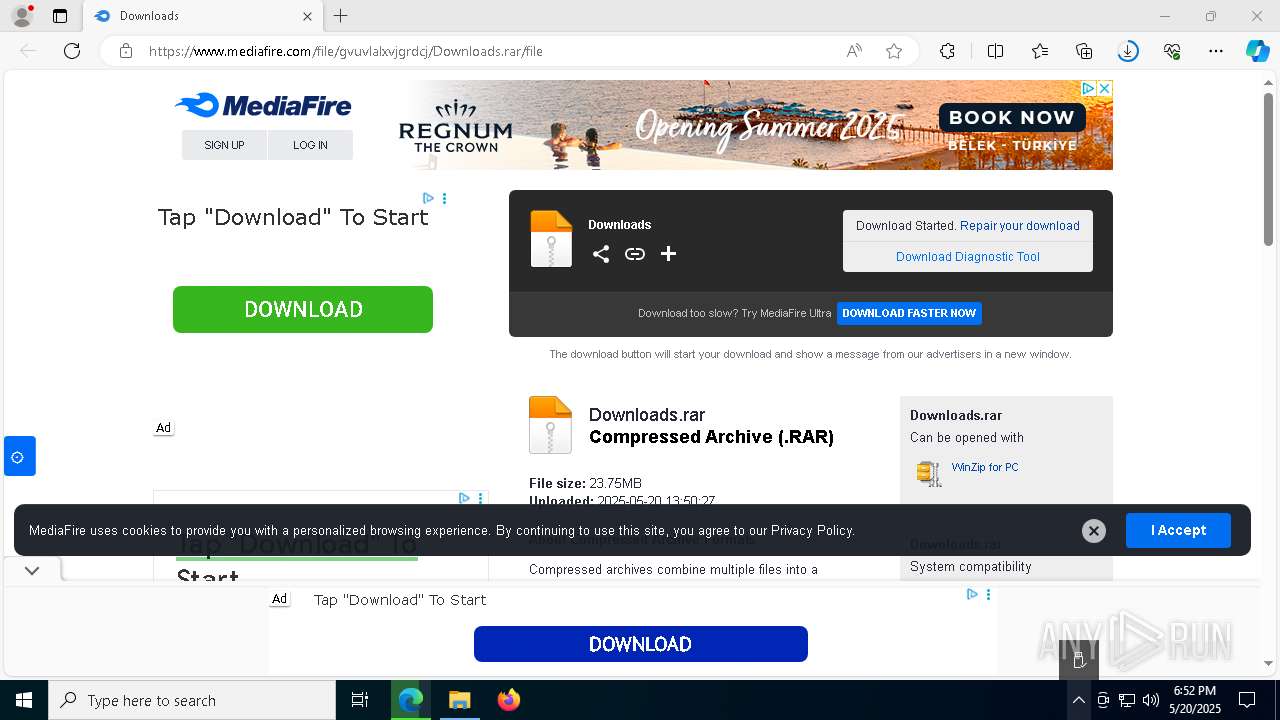Open WinZip for PC link

[x=985, y=467]
